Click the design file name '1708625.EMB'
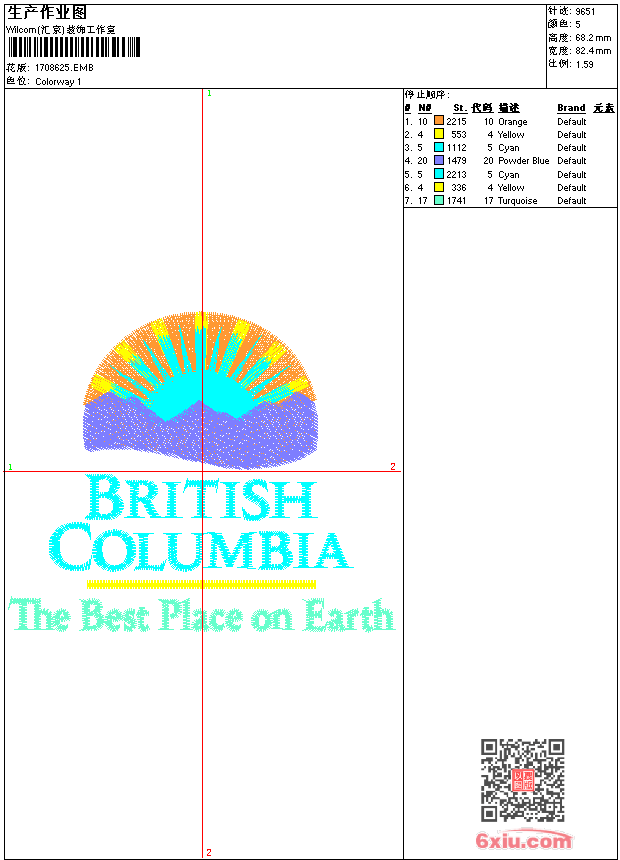Viewport: 620px width, 860px height. (64, 68)
